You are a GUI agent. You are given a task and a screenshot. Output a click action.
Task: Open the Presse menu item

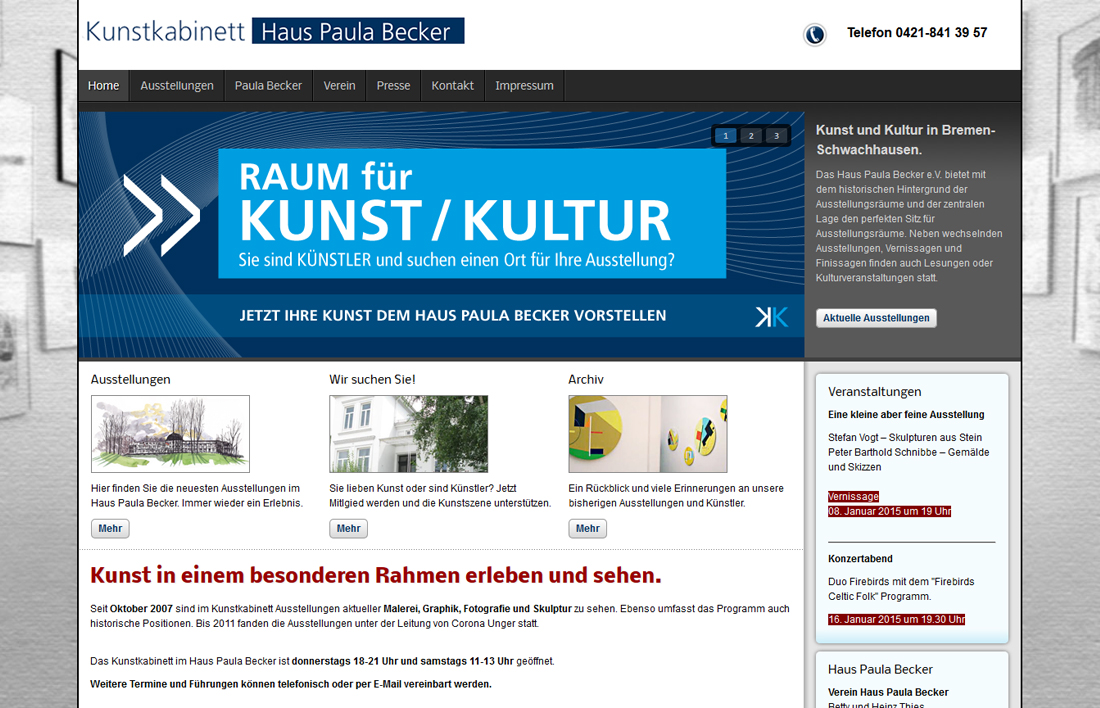point(394,86)
